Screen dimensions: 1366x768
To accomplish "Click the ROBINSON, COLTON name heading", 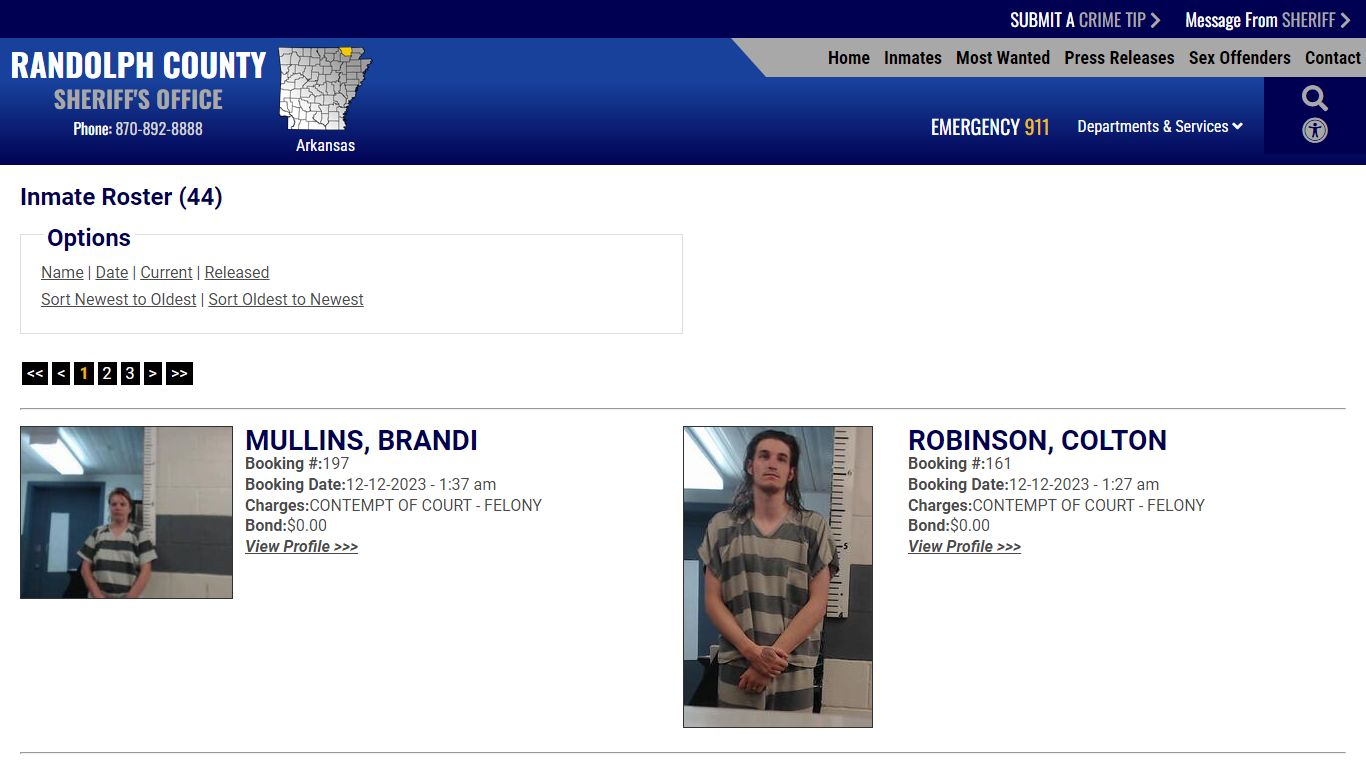I will (x=1037, y=441).
